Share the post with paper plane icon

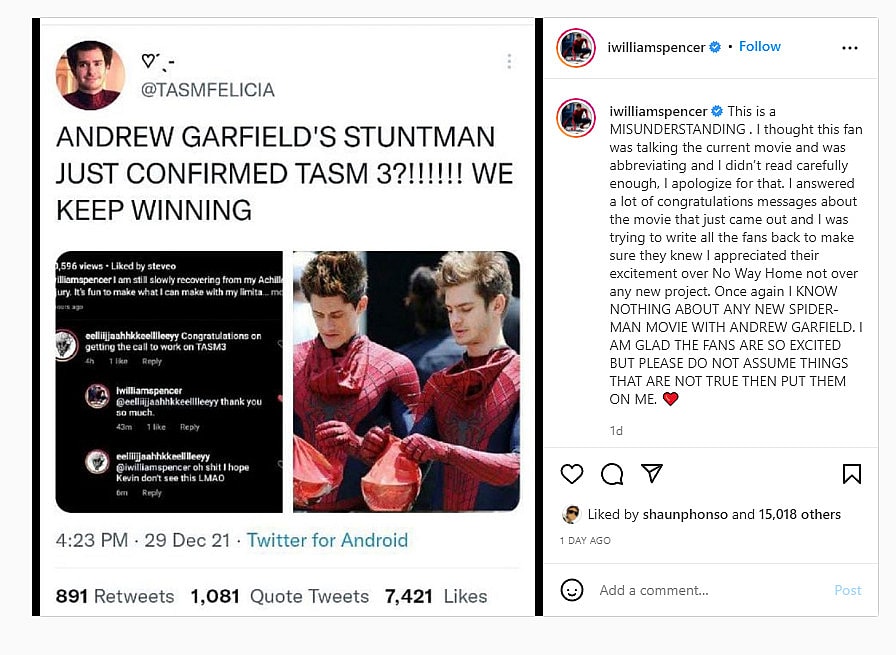(x=652, y=474)
